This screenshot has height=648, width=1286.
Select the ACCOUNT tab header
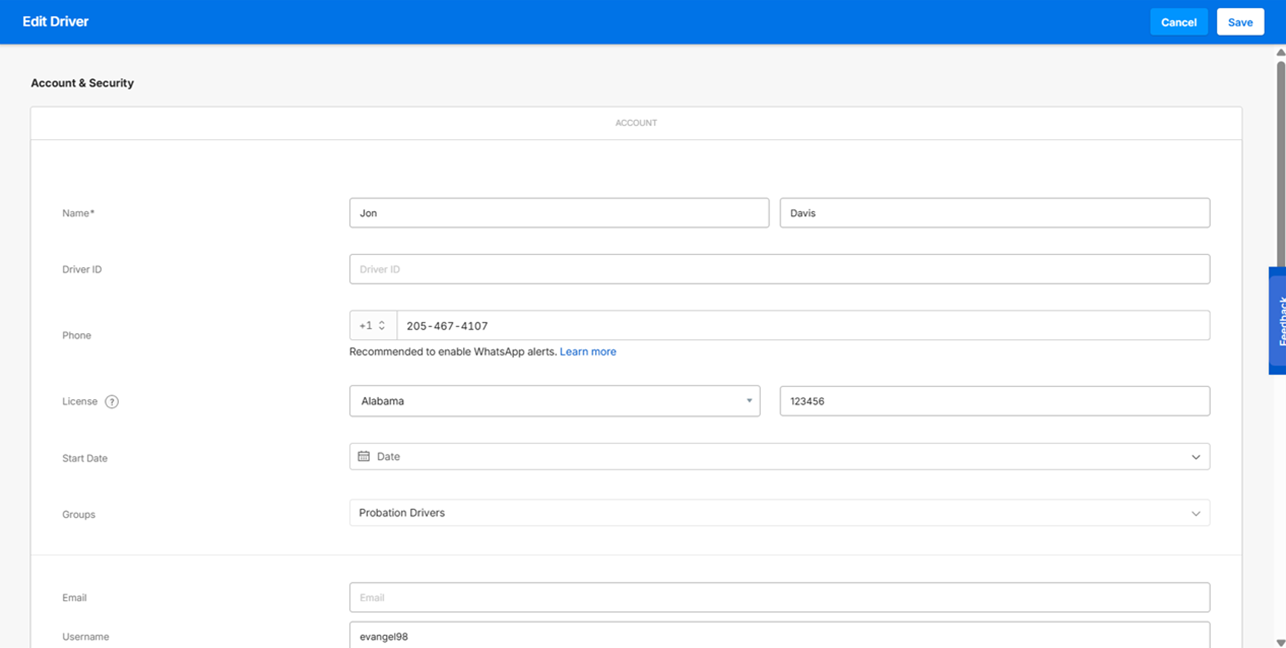click(636, 123)
